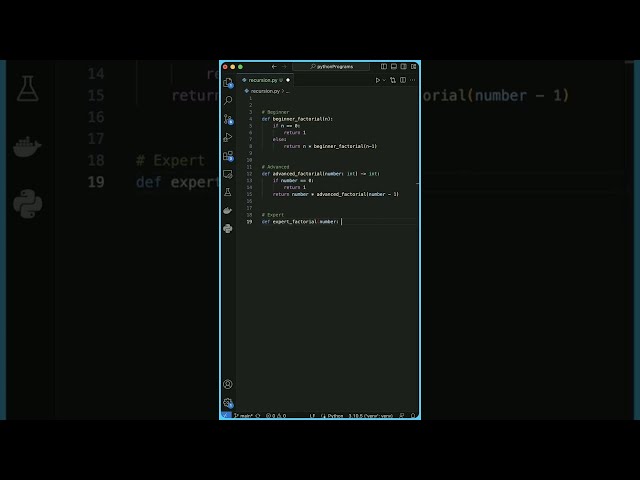Click the '# Advanced' comment on line 11
Viewport: 640px width, 480px height.
276,167
